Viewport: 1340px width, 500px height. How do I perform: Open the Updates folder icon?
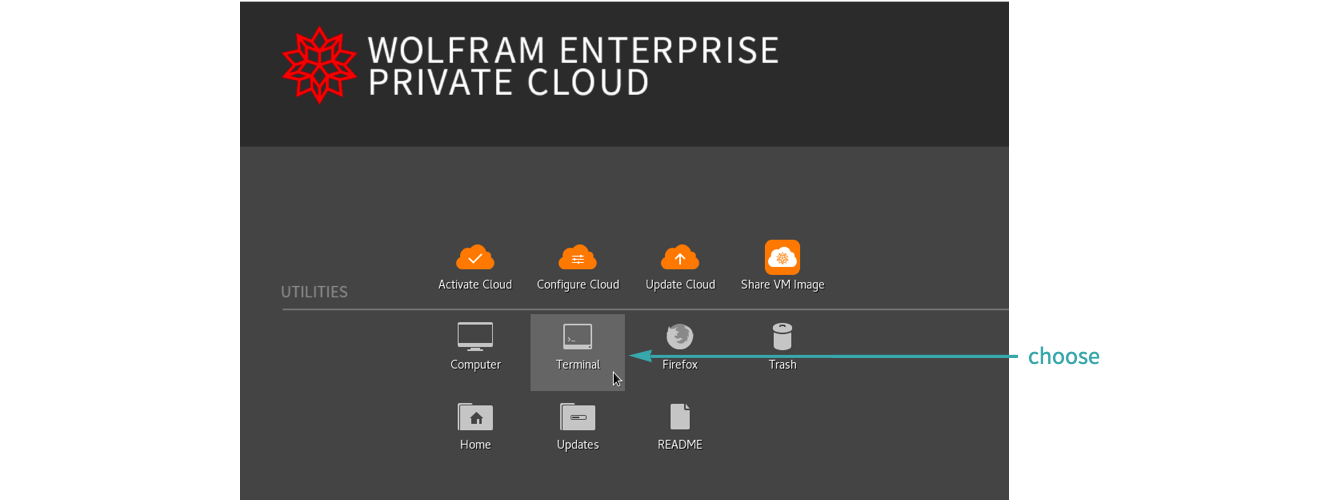[578, 416]
